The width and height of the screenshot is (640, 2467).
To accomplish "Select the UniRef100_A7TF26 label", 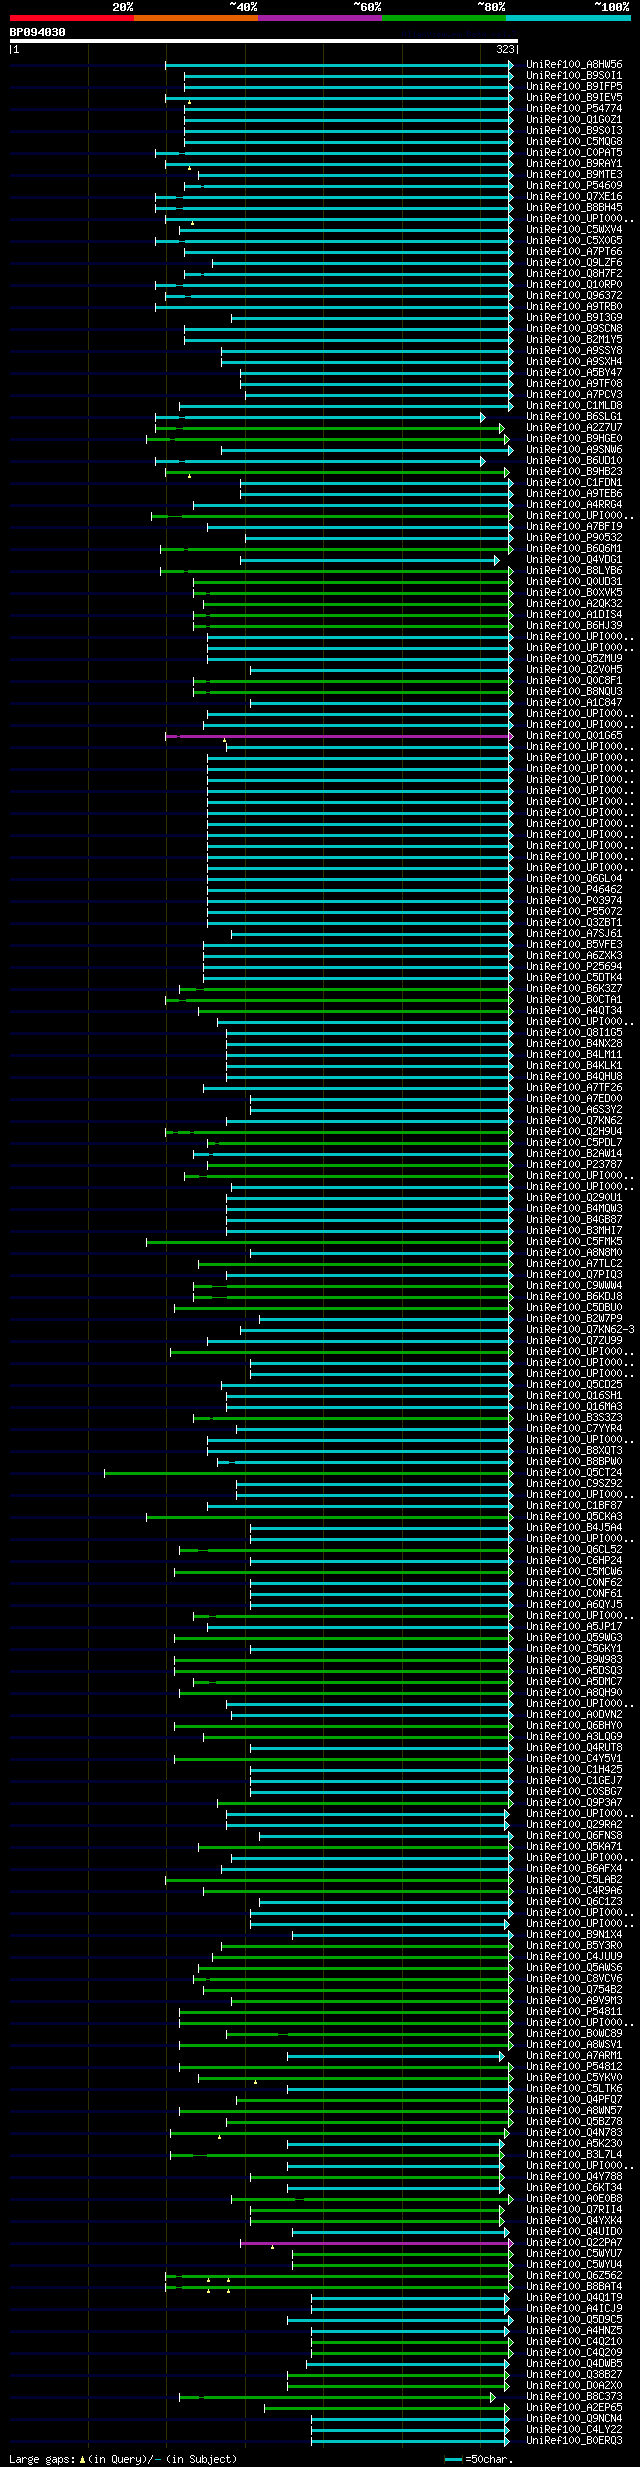I will 574,1088.
